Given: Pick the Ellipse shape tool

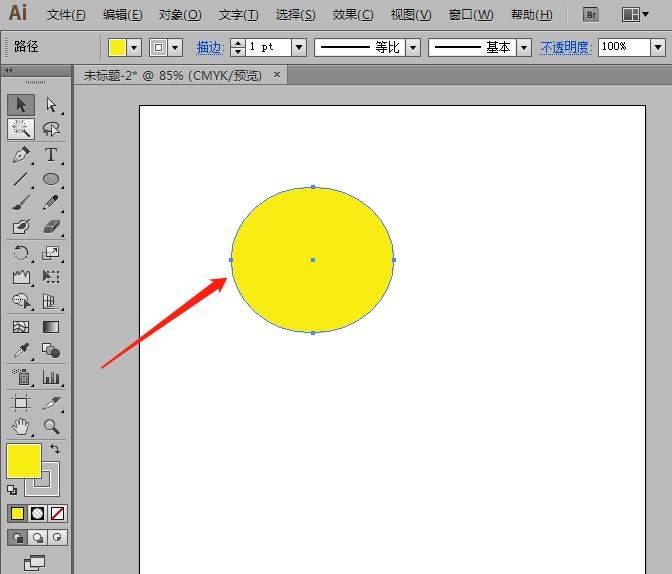Looking at the screenshot, I should pos(51,180).
